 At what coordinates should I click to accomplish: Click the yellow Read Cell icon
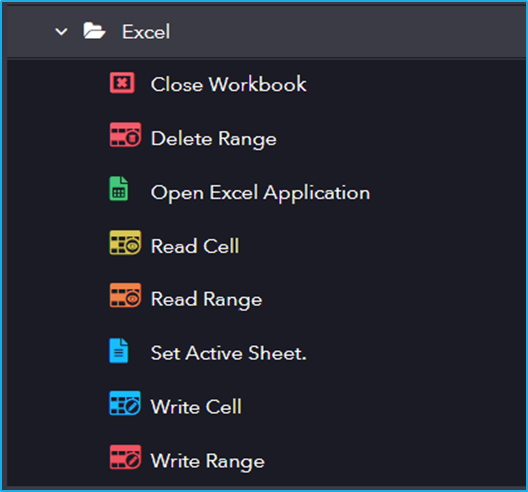point(125,242)
